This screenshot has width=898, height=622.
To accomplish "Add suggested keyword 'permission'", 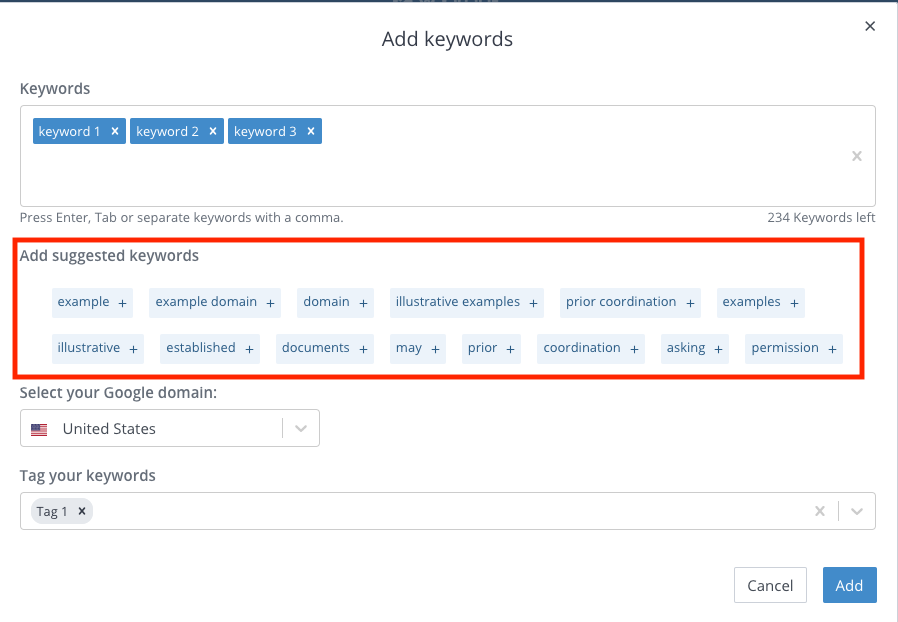I will point(794,348).
